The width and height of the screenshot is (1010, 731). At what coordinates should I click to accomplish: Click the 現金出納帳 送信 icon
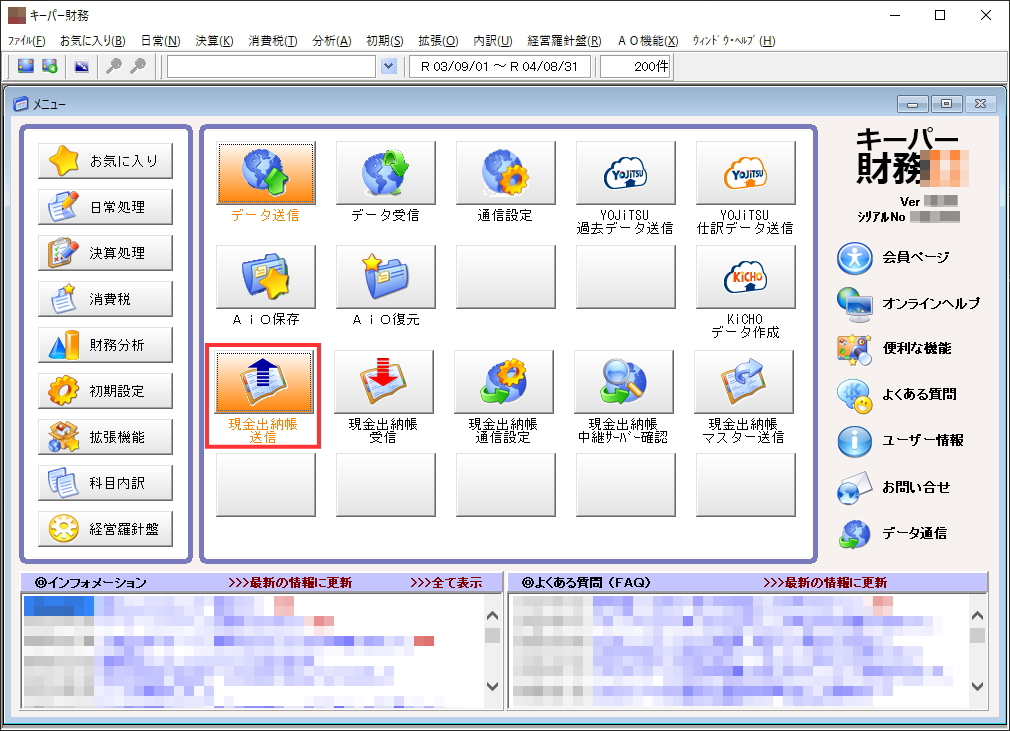pos(264,381)
